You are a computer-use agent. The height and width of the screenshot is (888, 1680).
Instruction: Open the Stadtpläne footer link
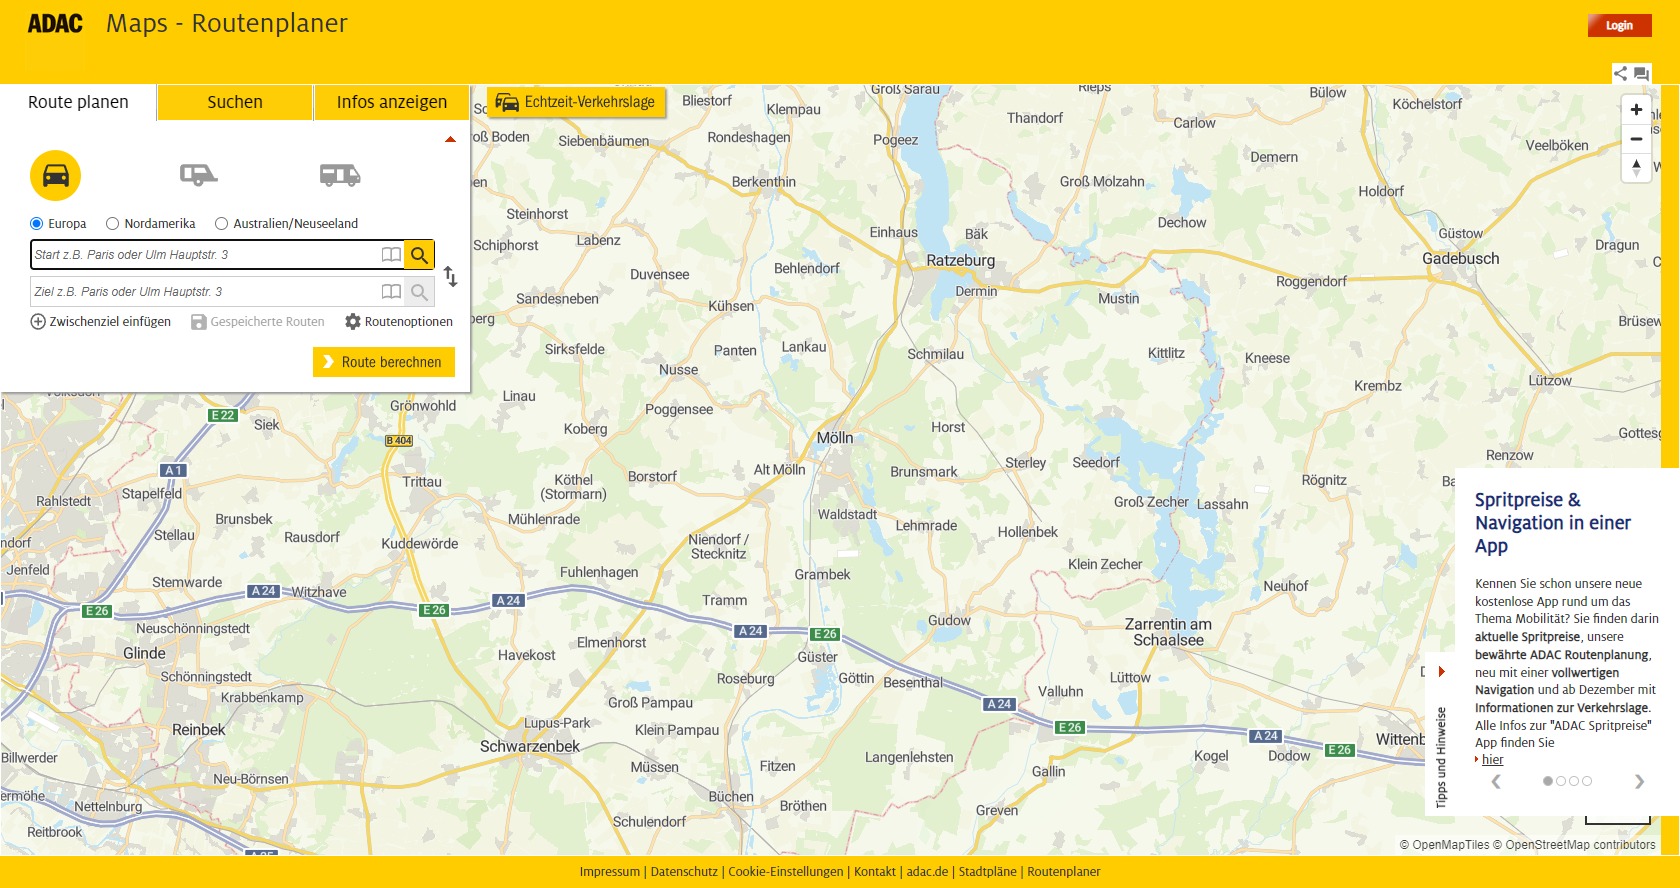[x=988, y=872]
